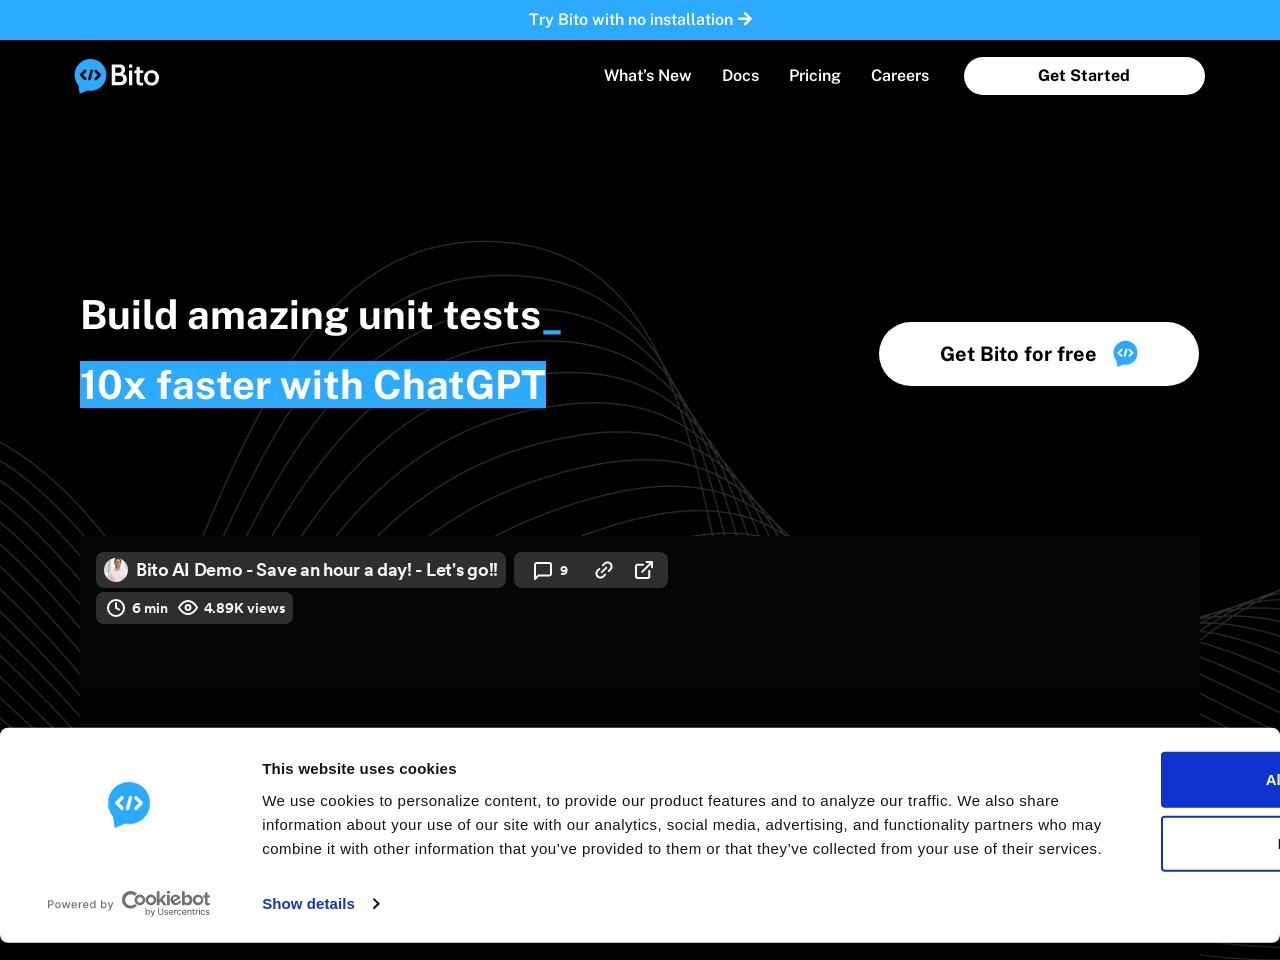Image resolution: width=1280 pixels, height=960 pixels.
Task: Copy the video link icon
Action: coord(604,570)
